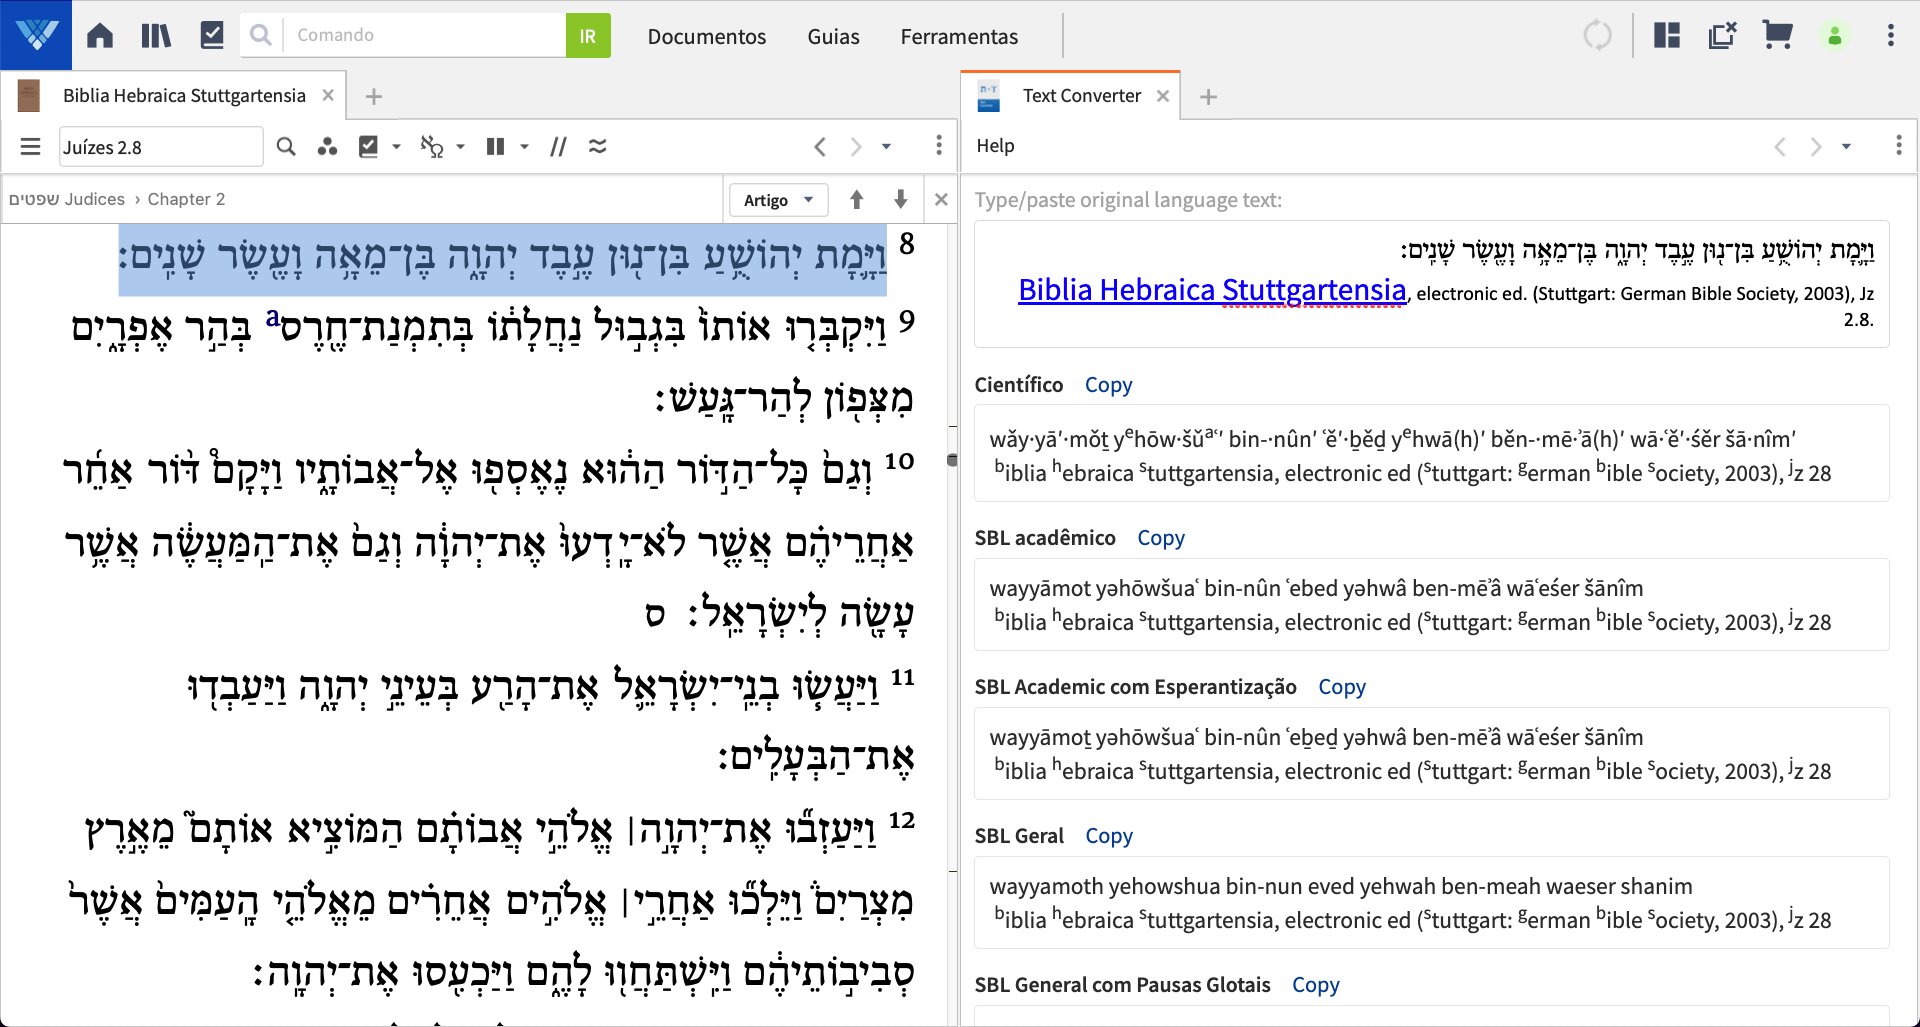This screenshot has width=1920, height=1027.
Task: Open the Guias menu
Action: [833, 36]
